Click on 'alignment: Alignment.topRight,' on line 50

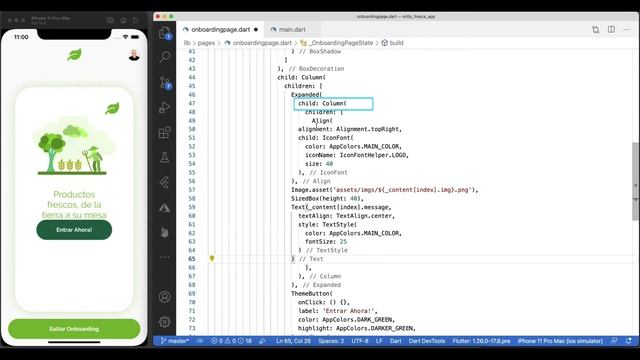350,129
